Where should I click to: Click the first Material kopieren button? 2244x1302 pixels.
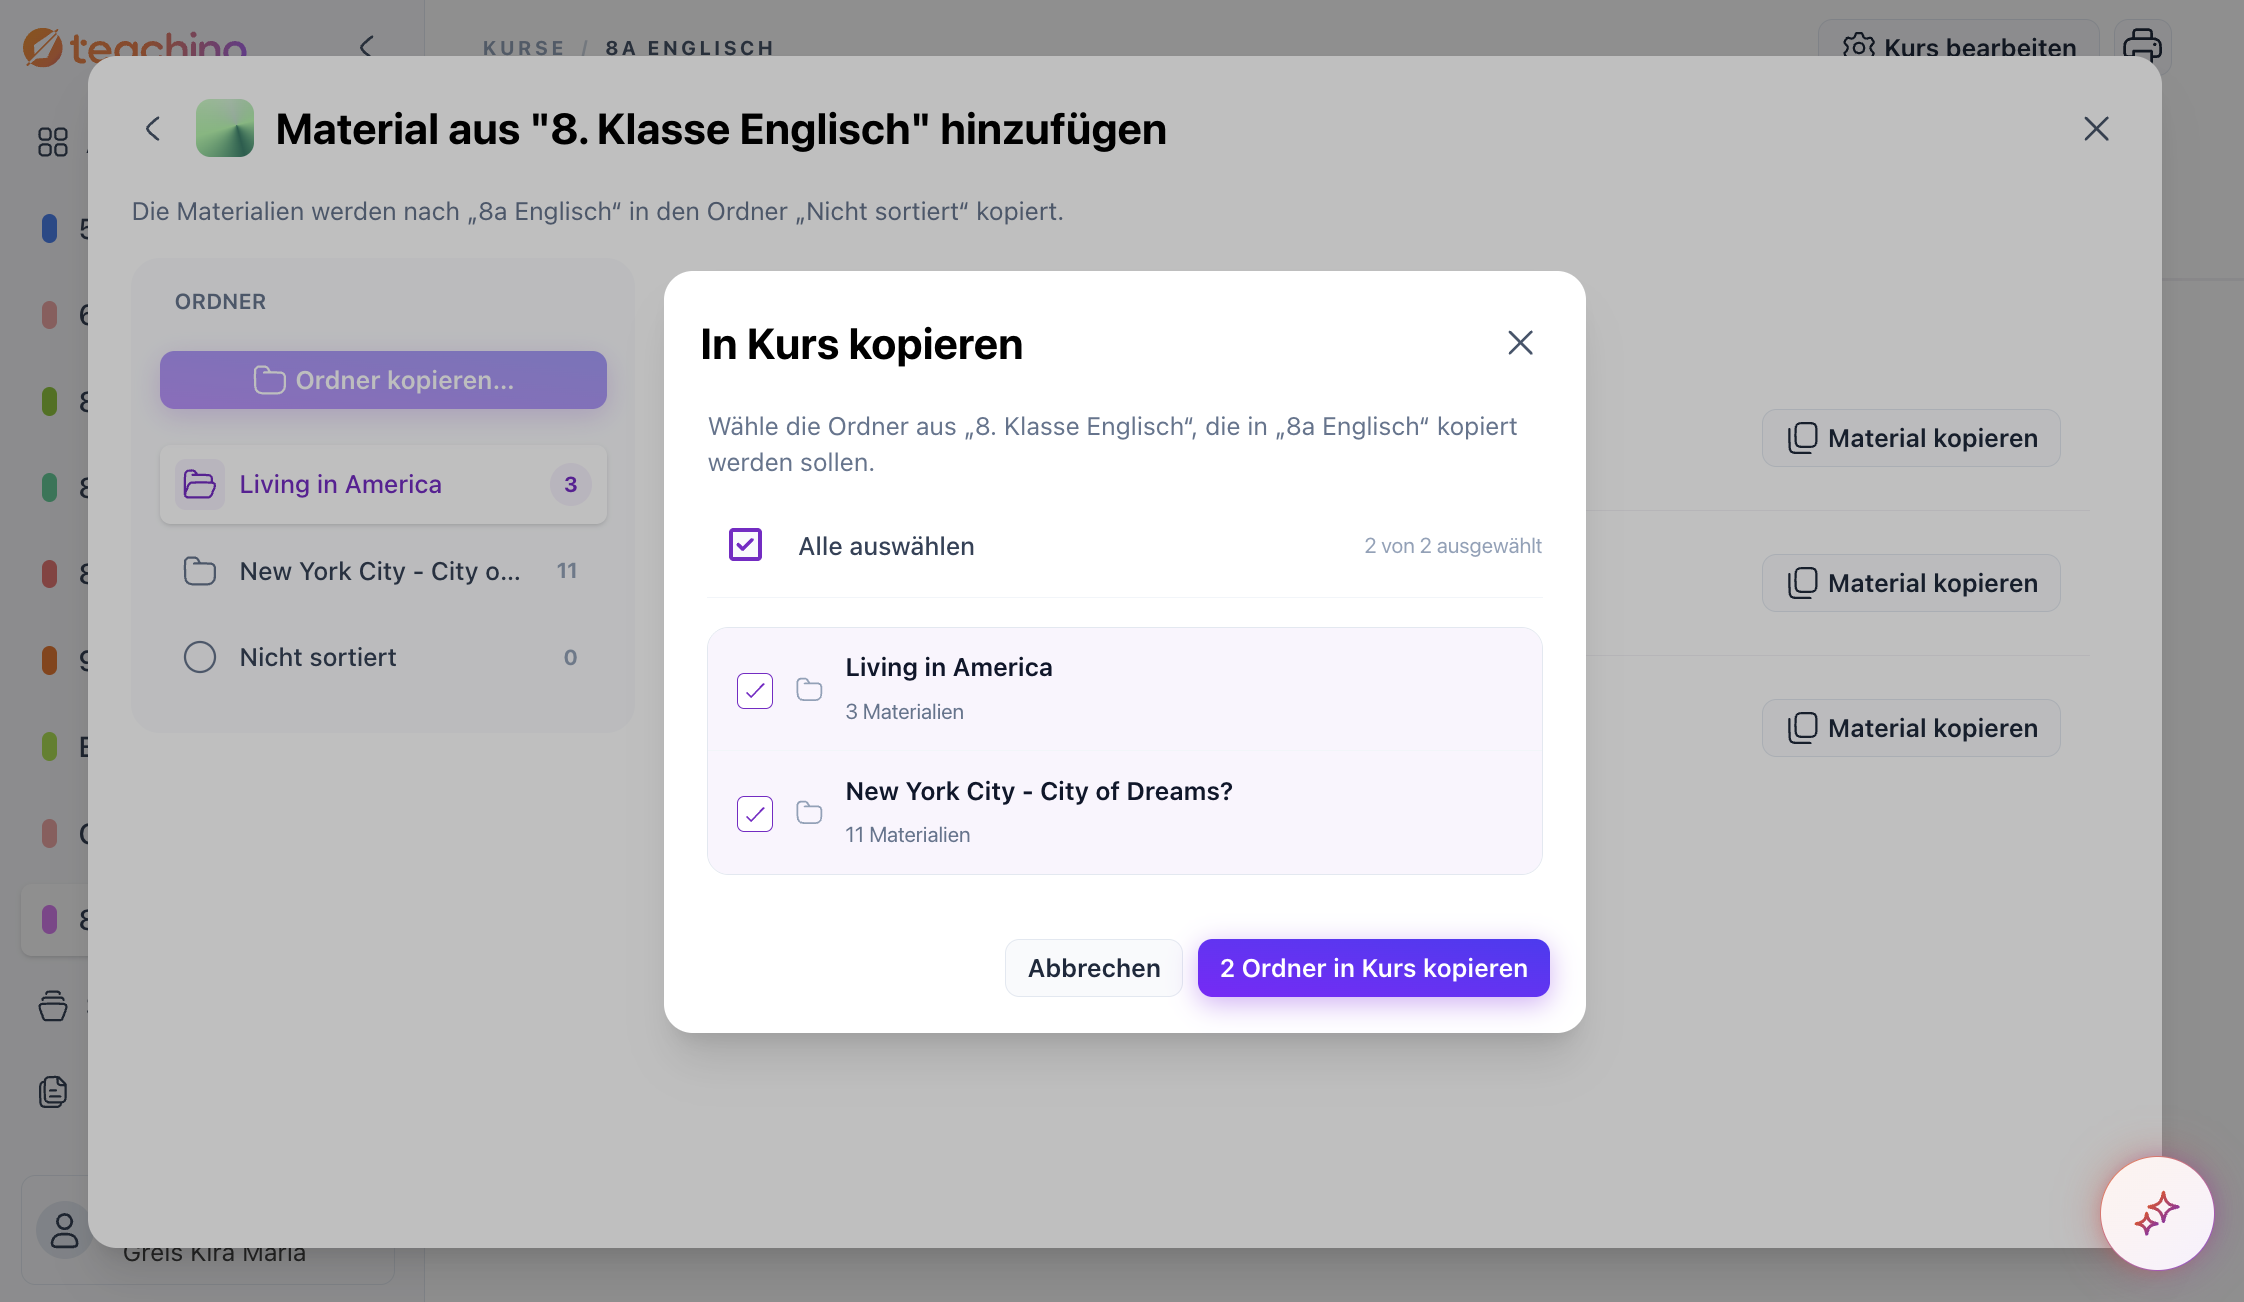1911,438
